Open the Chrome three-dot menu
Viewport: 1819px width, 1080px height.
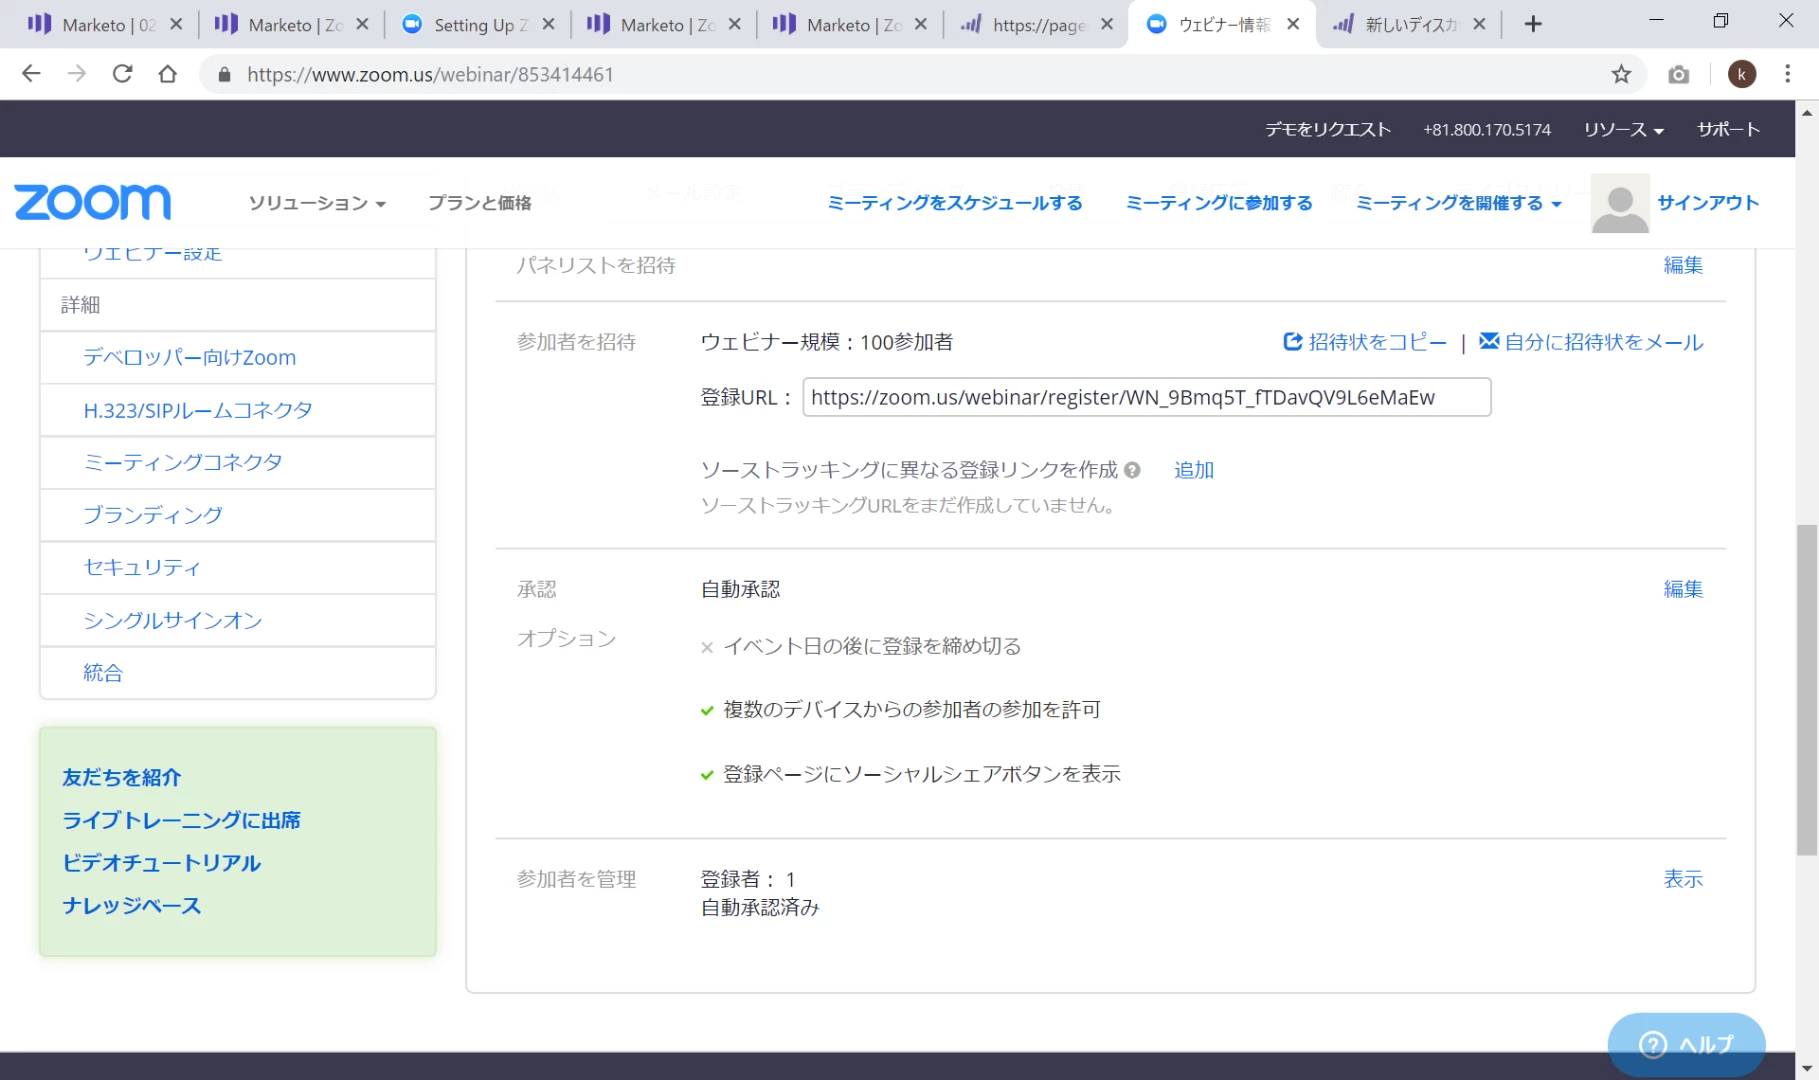pyautogui.click(x=1788, y=74)
